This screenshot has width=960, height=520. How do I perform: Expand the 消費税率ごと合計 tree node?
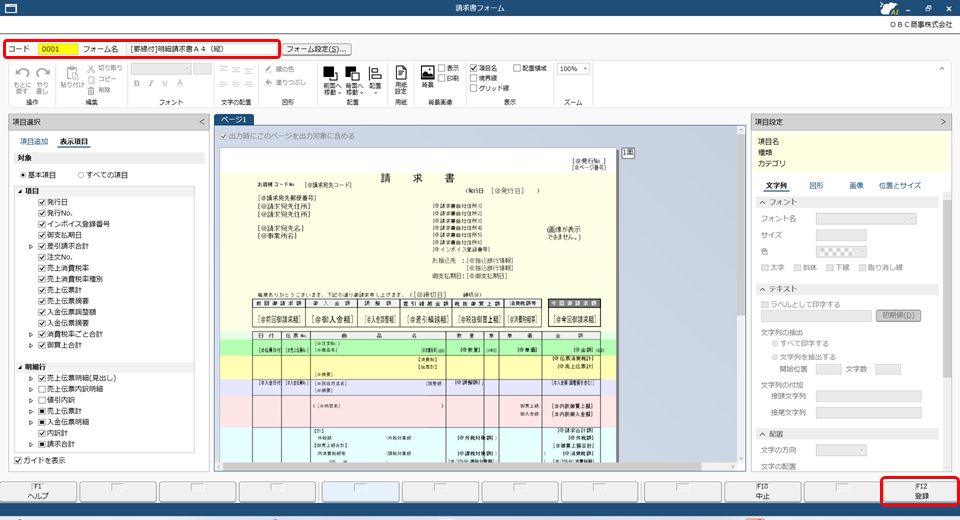click(31, 334)
